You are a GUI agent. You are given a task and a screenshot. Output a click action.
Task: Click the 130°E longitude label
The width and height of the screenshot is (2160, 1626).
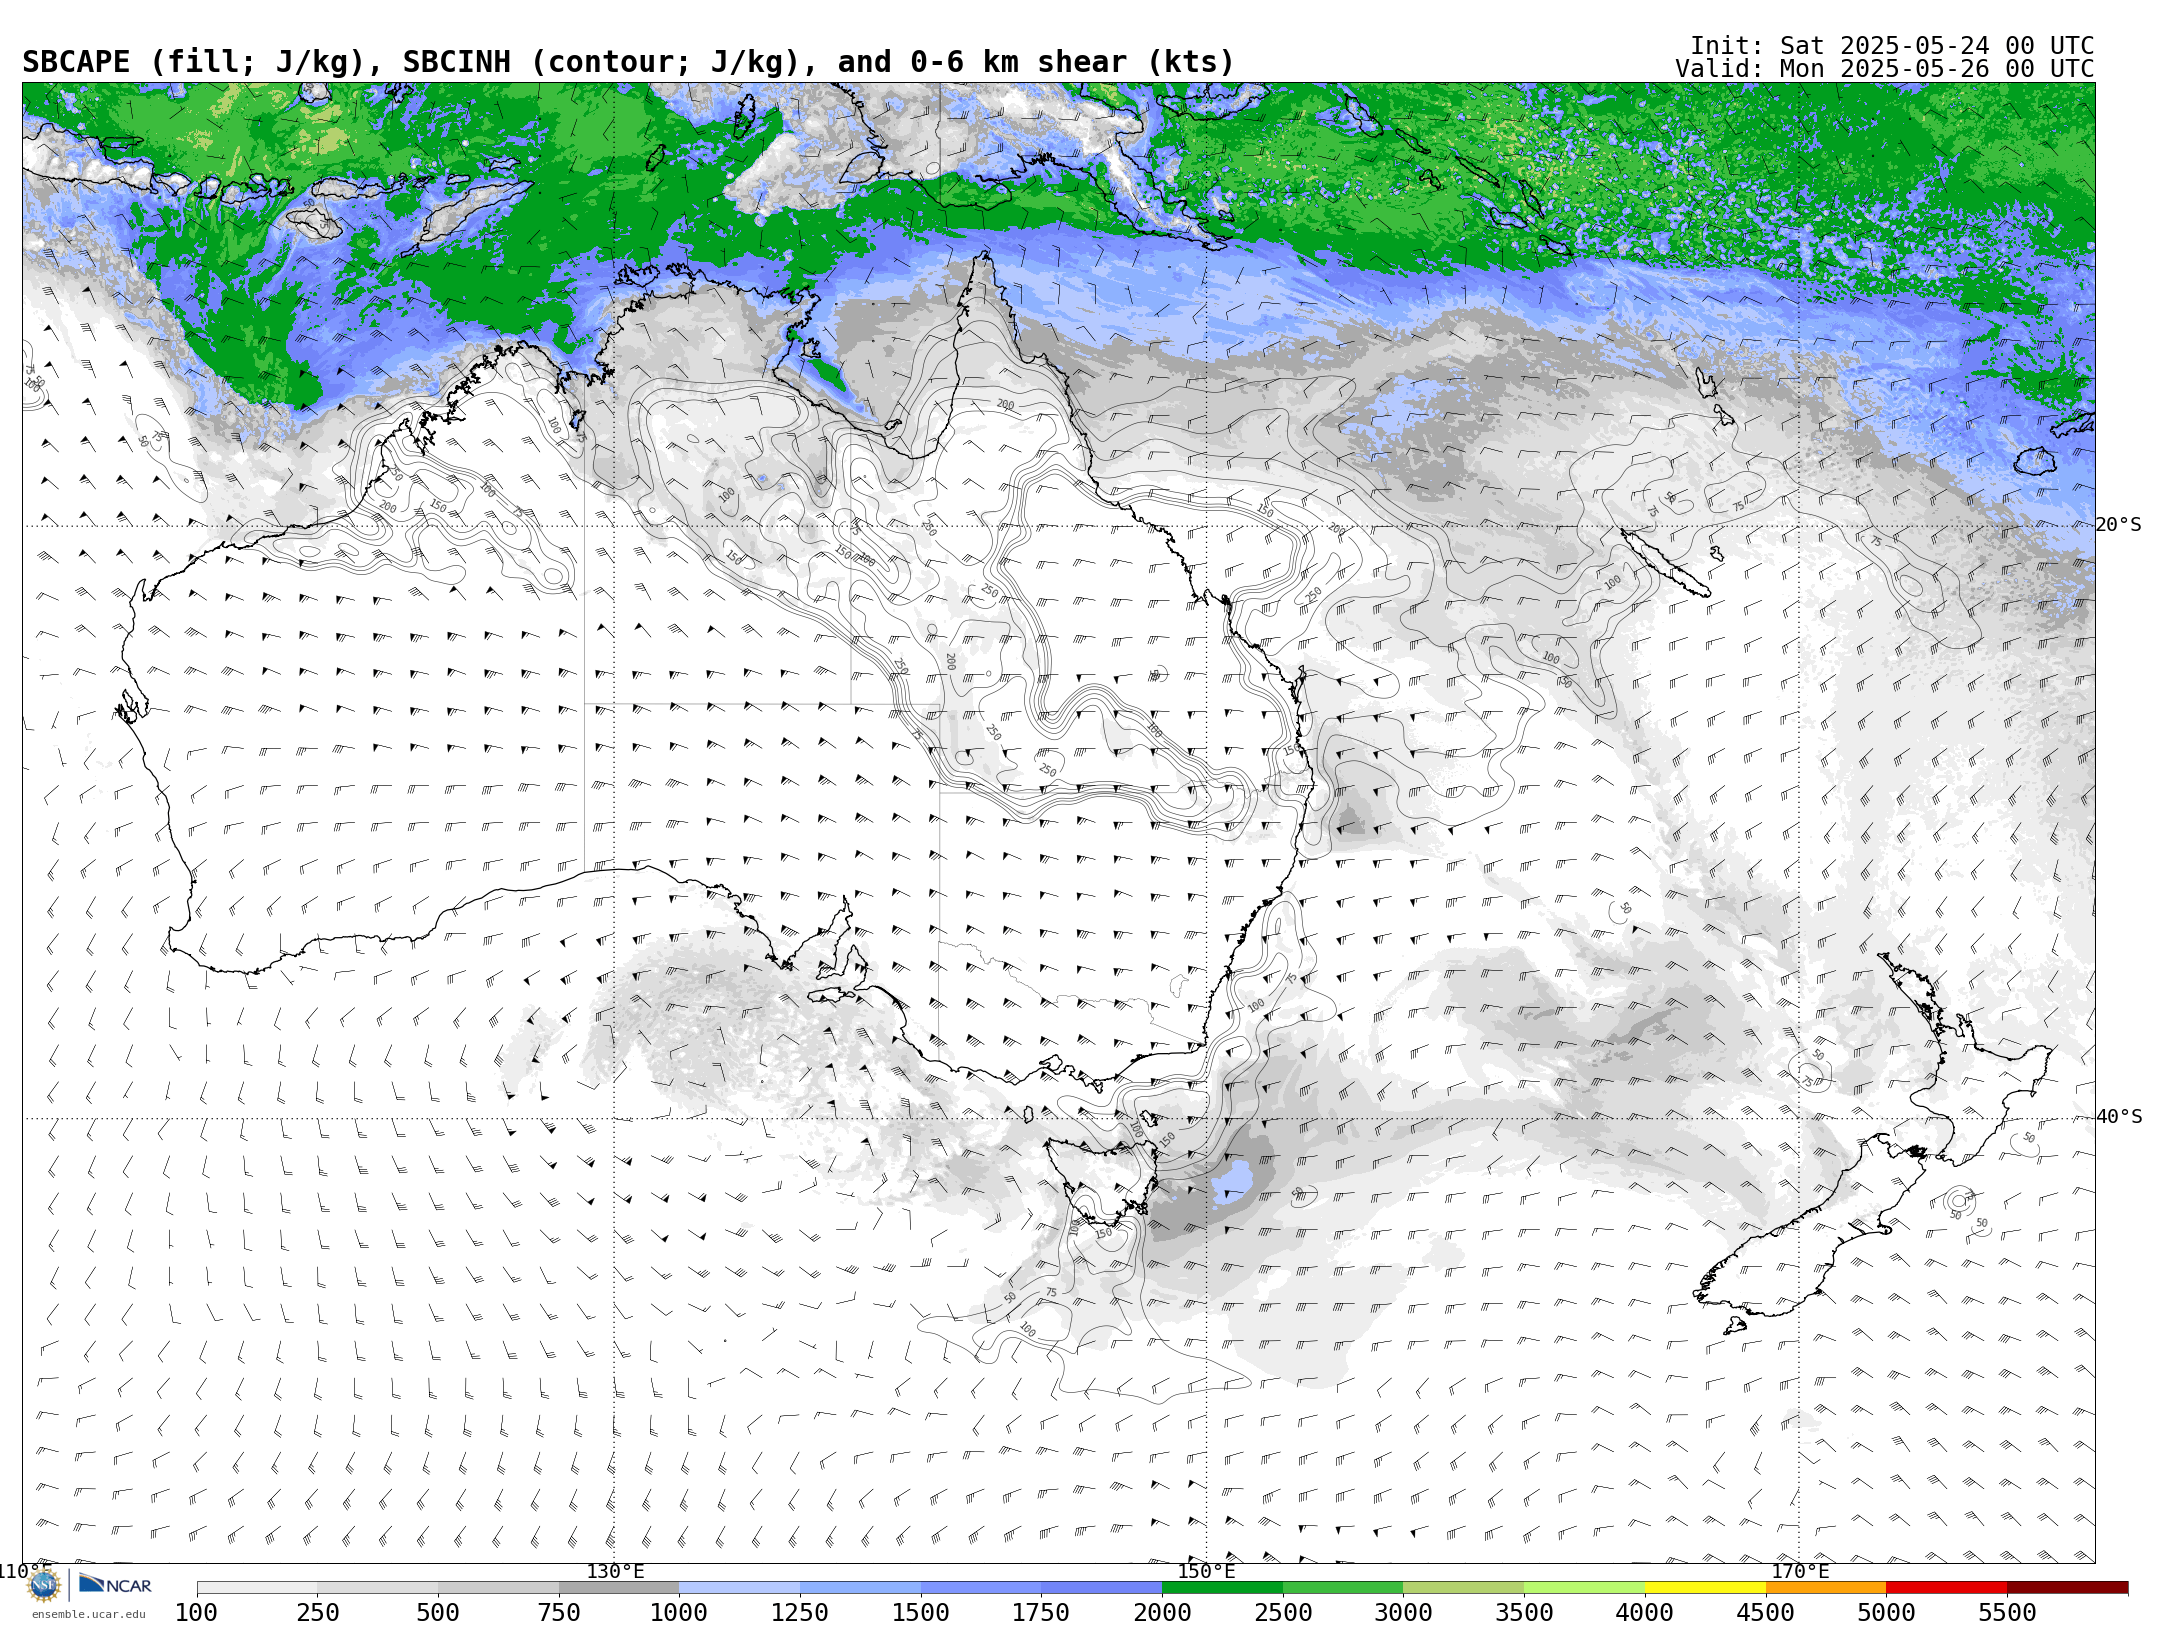(x=615, y=1571)
